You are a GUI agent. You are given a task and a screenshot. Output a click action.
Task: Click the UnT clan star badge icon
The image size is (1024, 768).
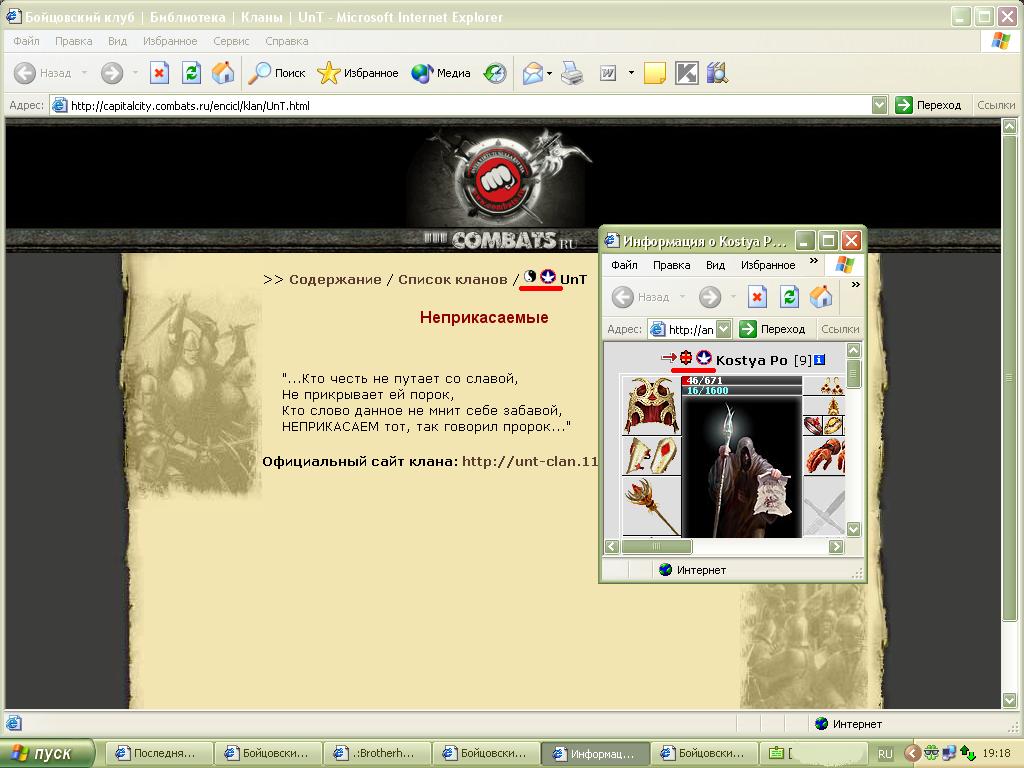pos(548,277)
